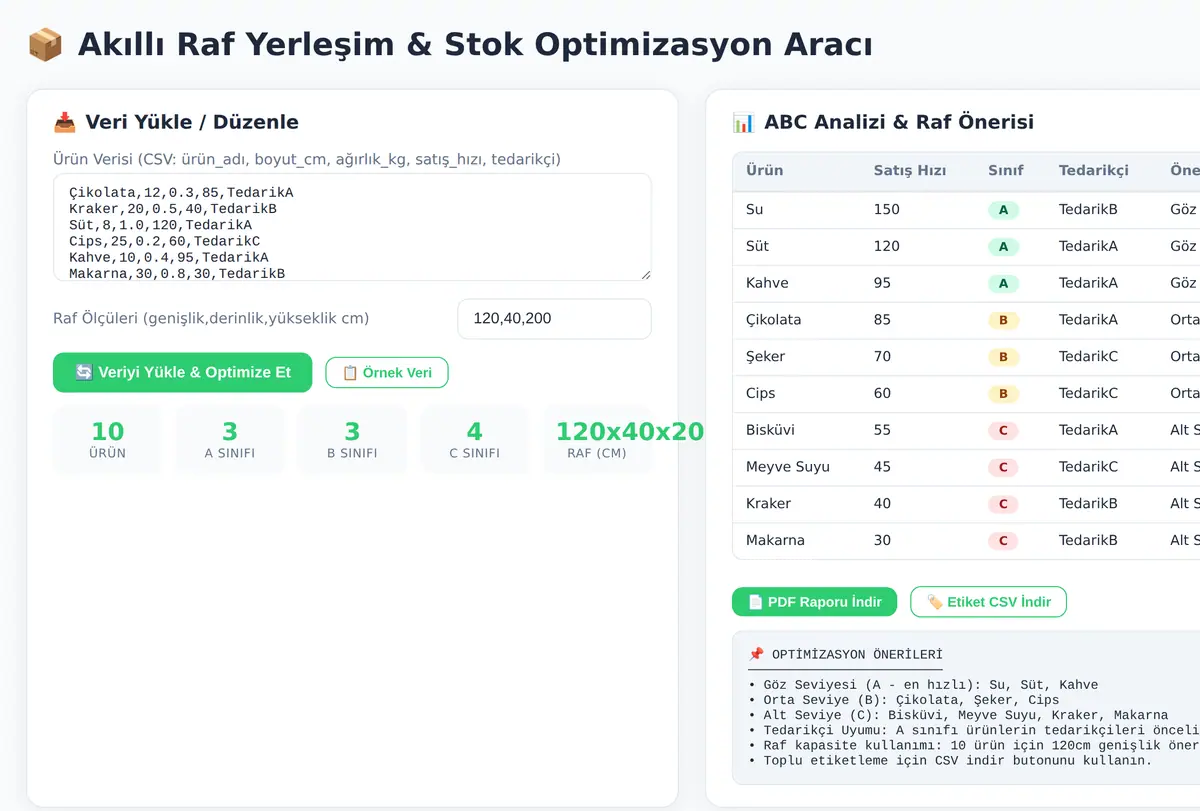Viewport: 1200px width, 811px height.
Task: Click the pushpin icon by Optimizasyon Önerileri
Action: tap(756, 654)
